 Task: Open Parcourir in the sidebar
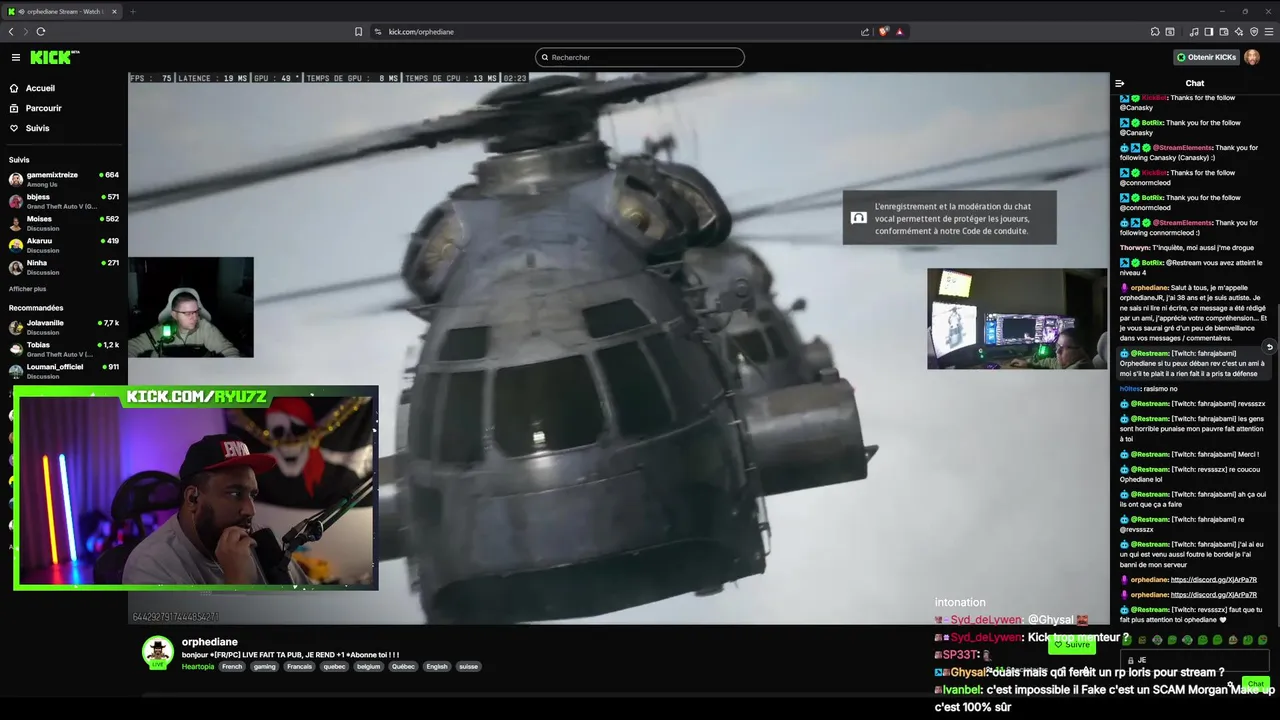tap(43, 108)
